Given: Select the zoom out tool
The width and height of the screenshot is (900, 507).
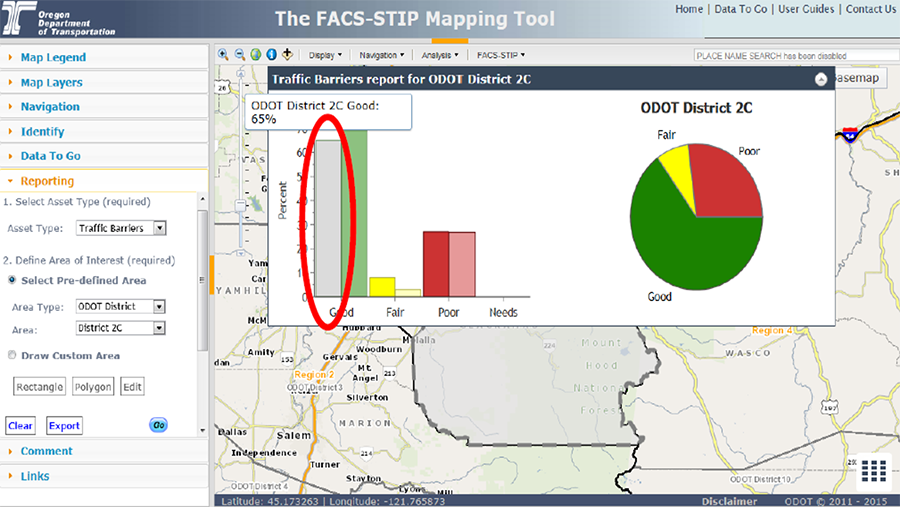Looking at the screenshot, I should click(x=239, y=55).
